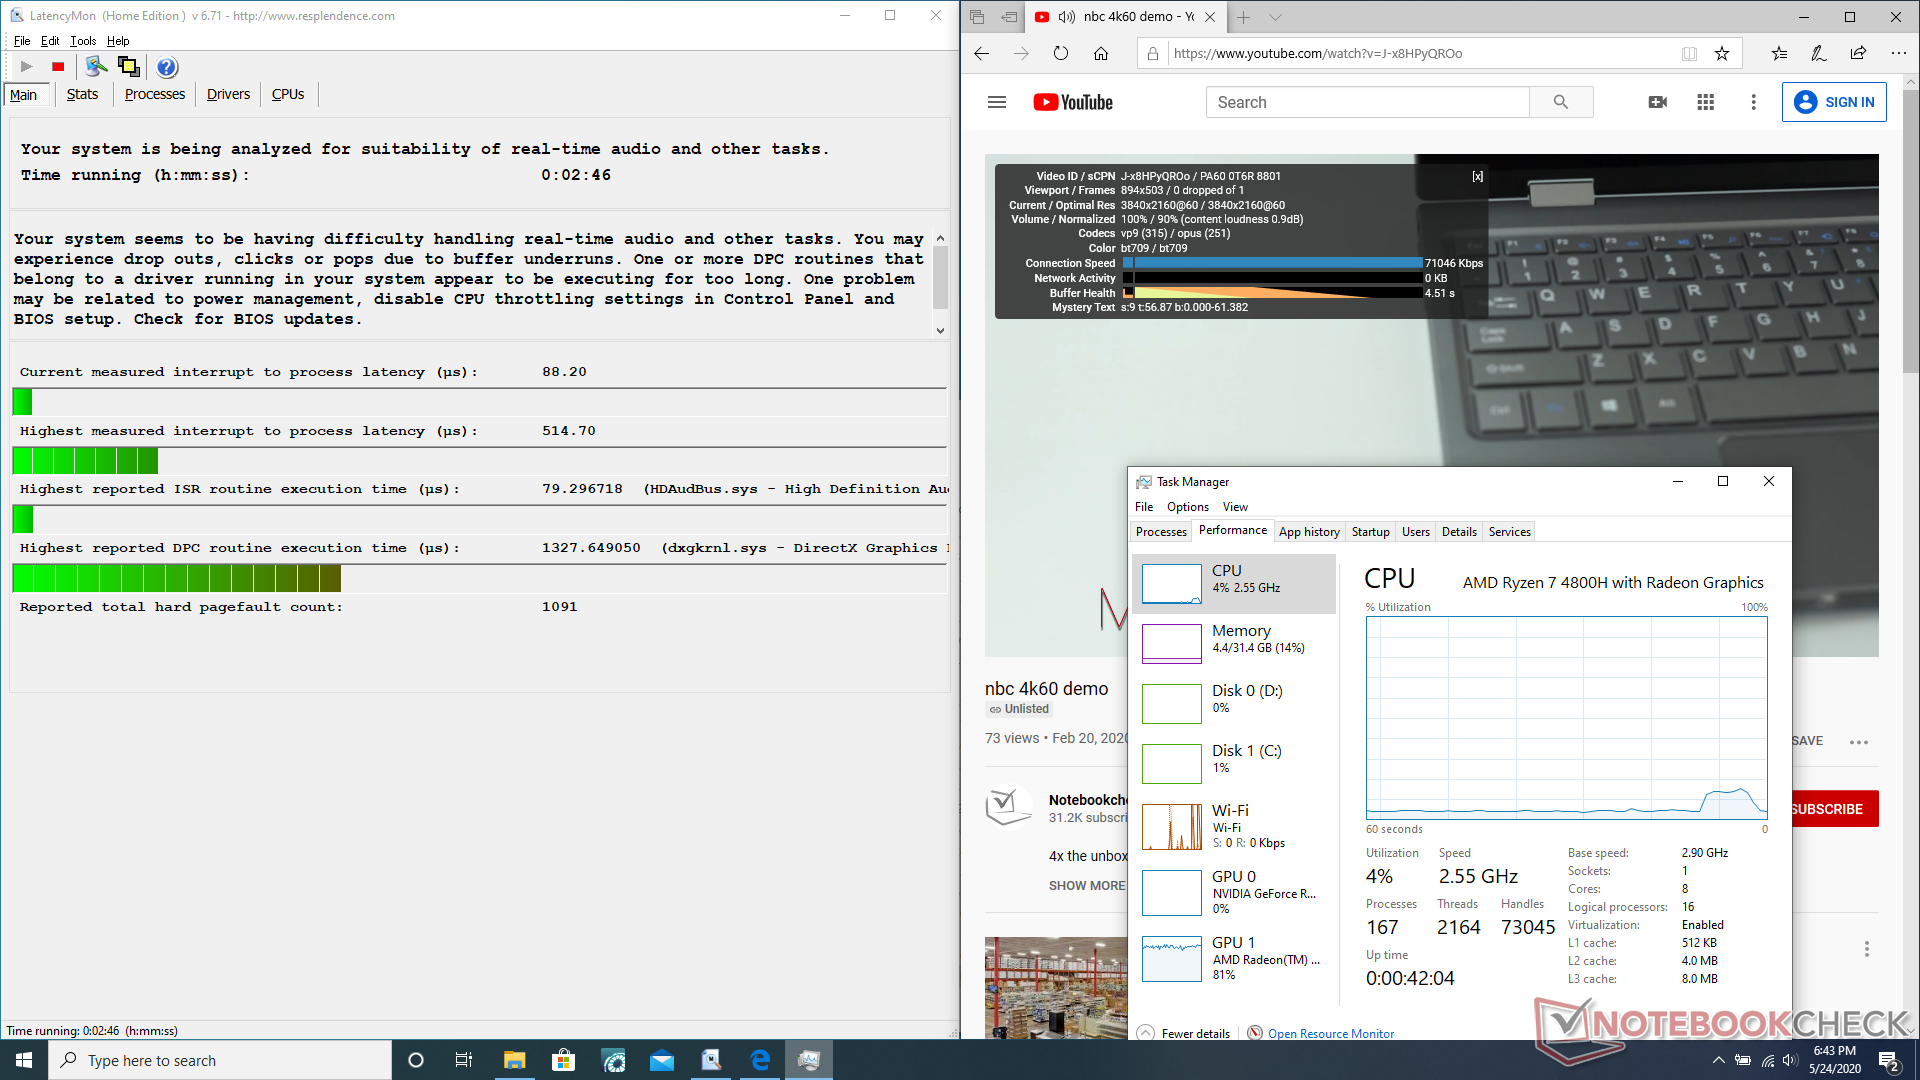Switch to Task Manager Startup tab
This screenshot has height=1080, width=1920.
click(1370, 532)
